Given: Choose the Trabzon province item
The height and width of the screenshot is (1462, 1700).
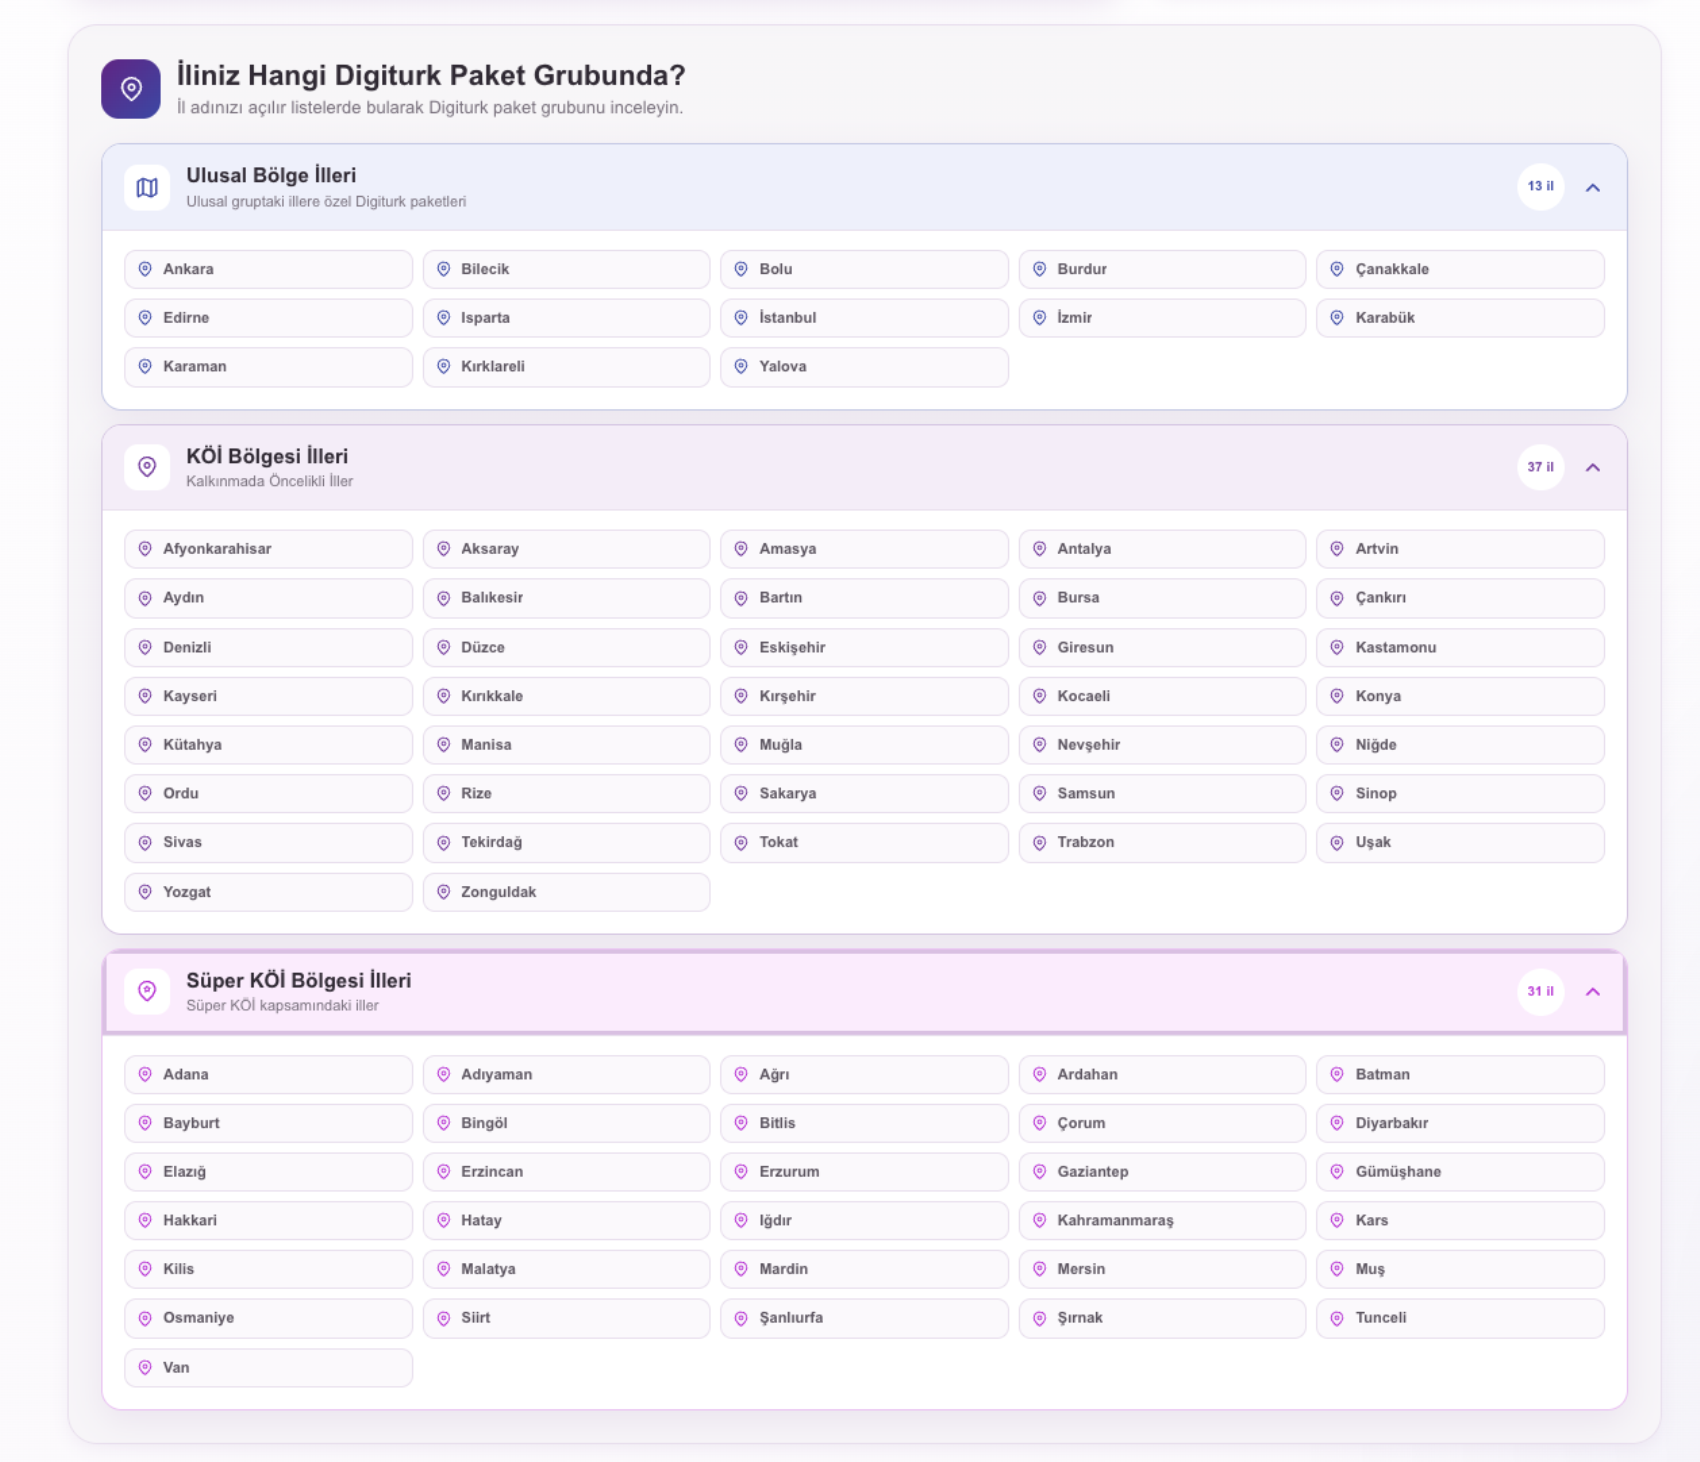Looking at the screenshot, I should click(1162, 842).
